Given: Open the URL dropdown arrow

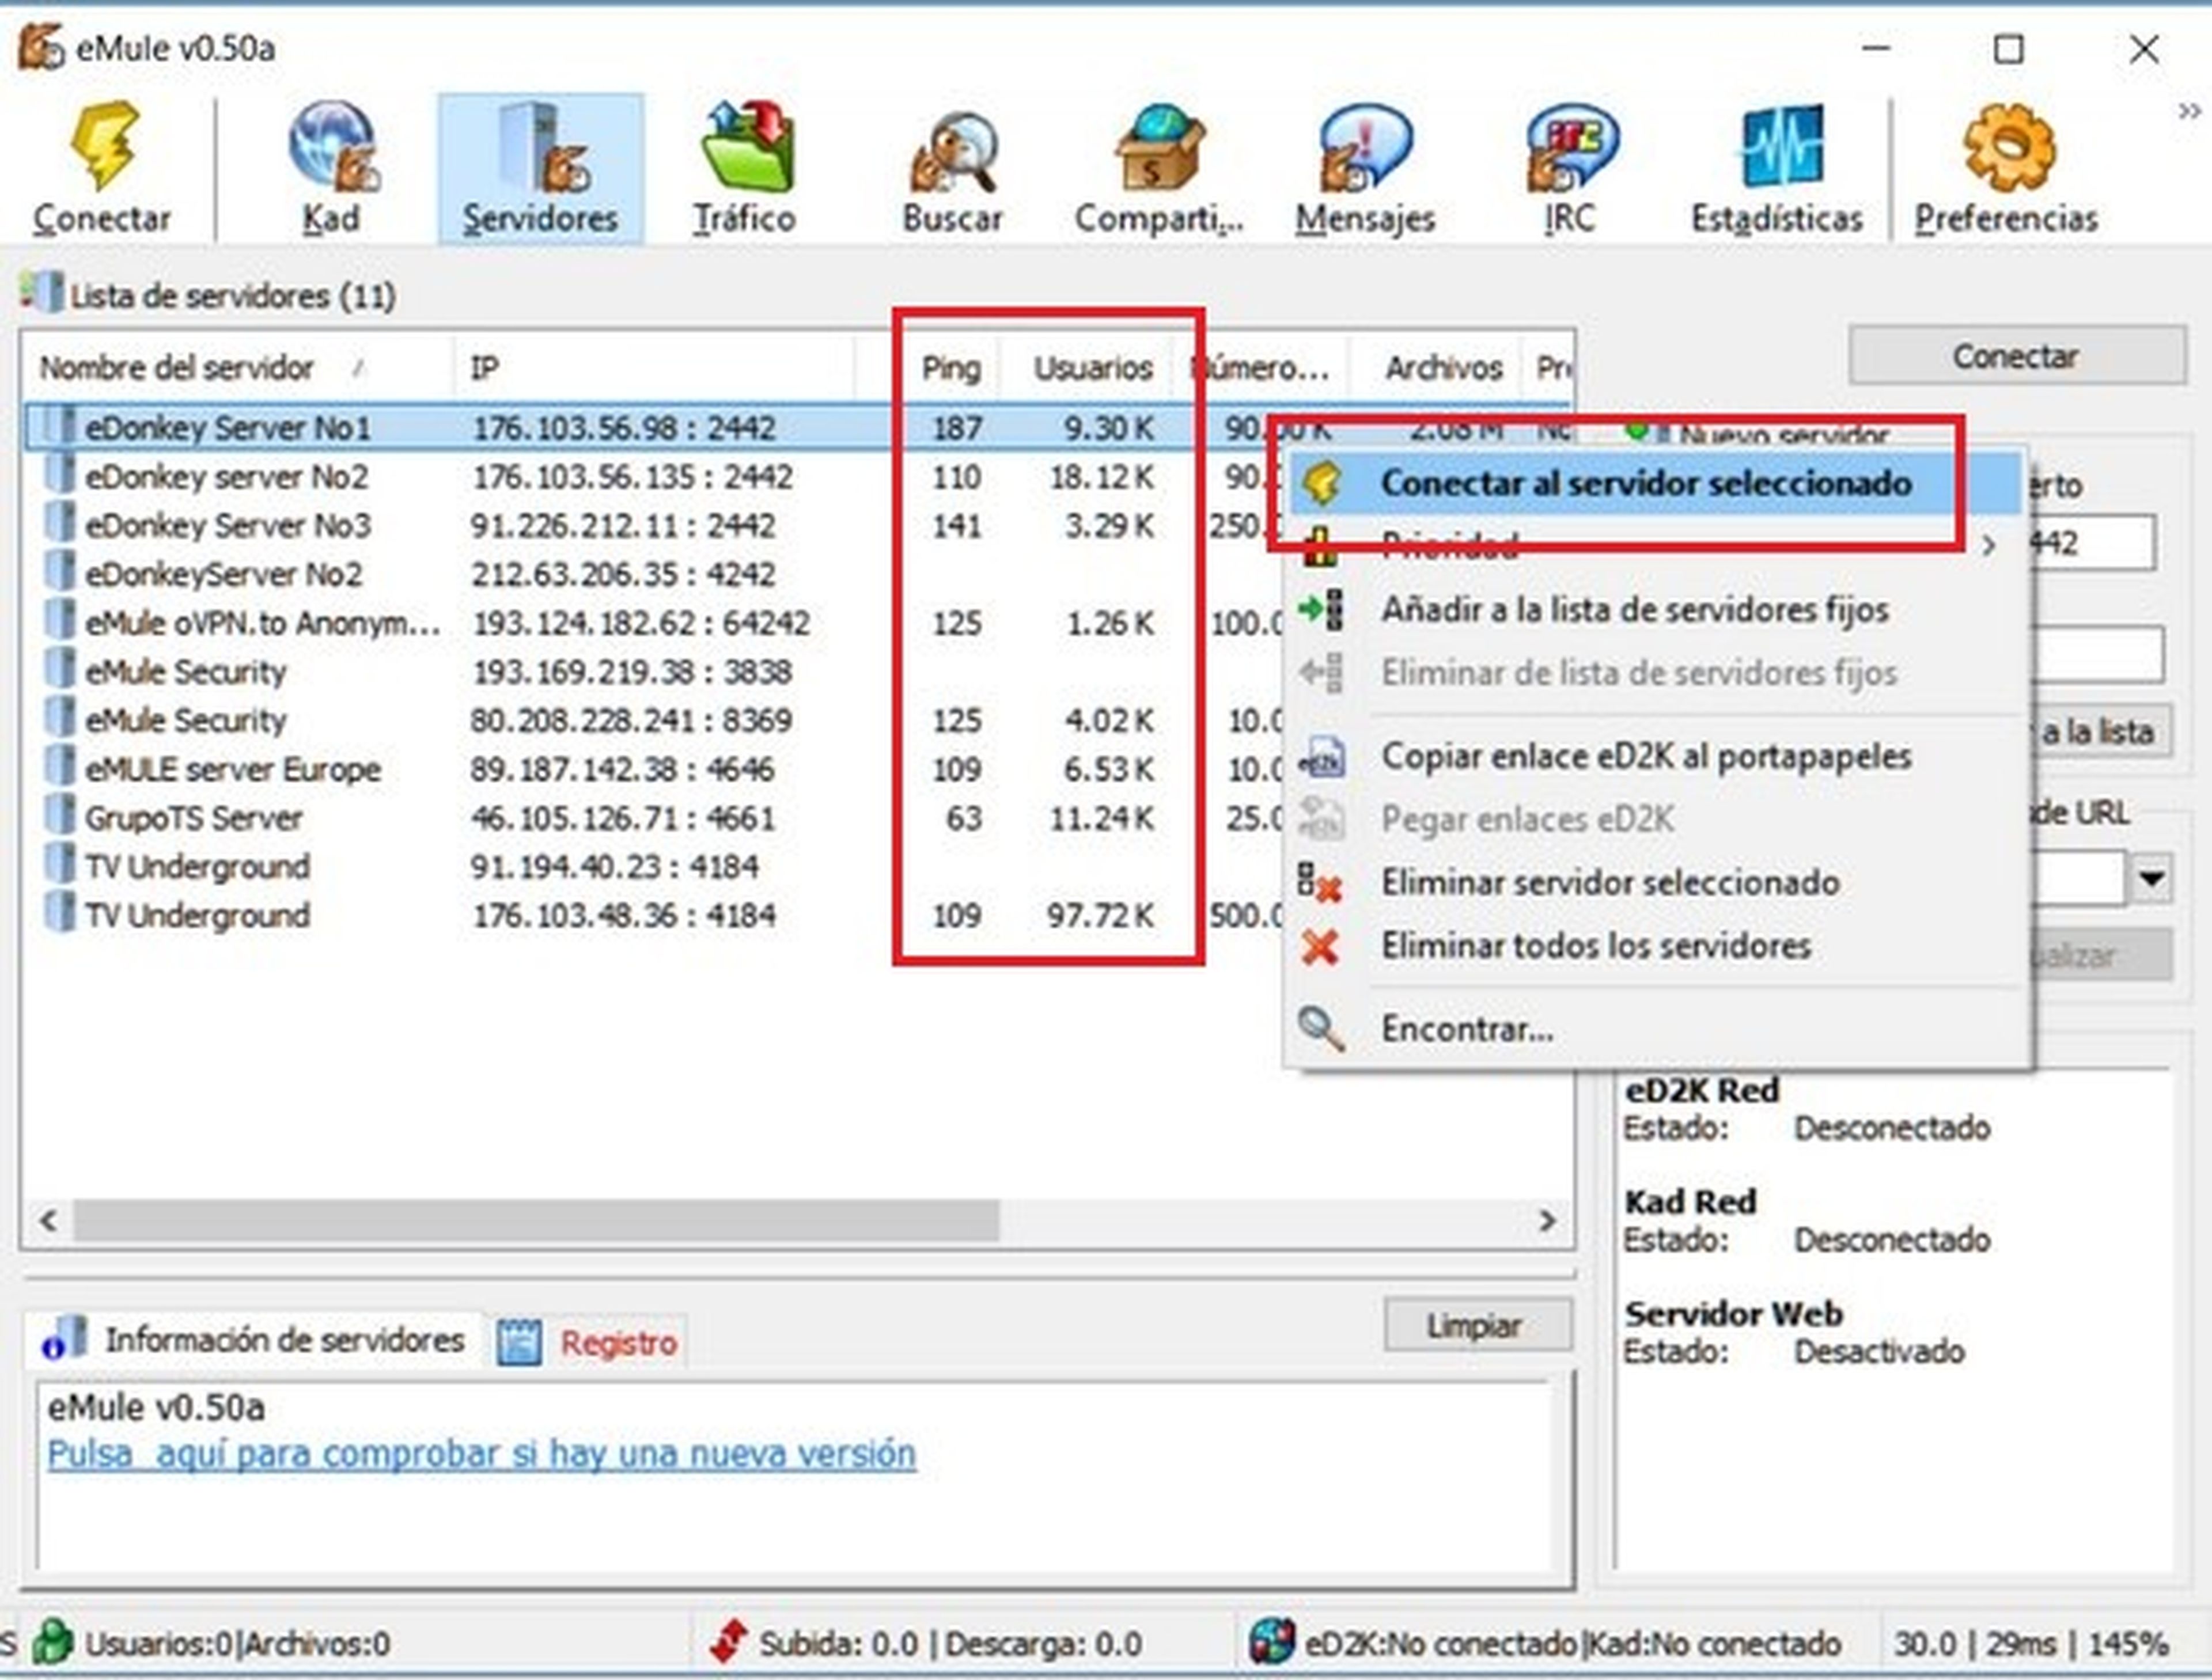Looking at the screenshot, I should [2152, 879].
